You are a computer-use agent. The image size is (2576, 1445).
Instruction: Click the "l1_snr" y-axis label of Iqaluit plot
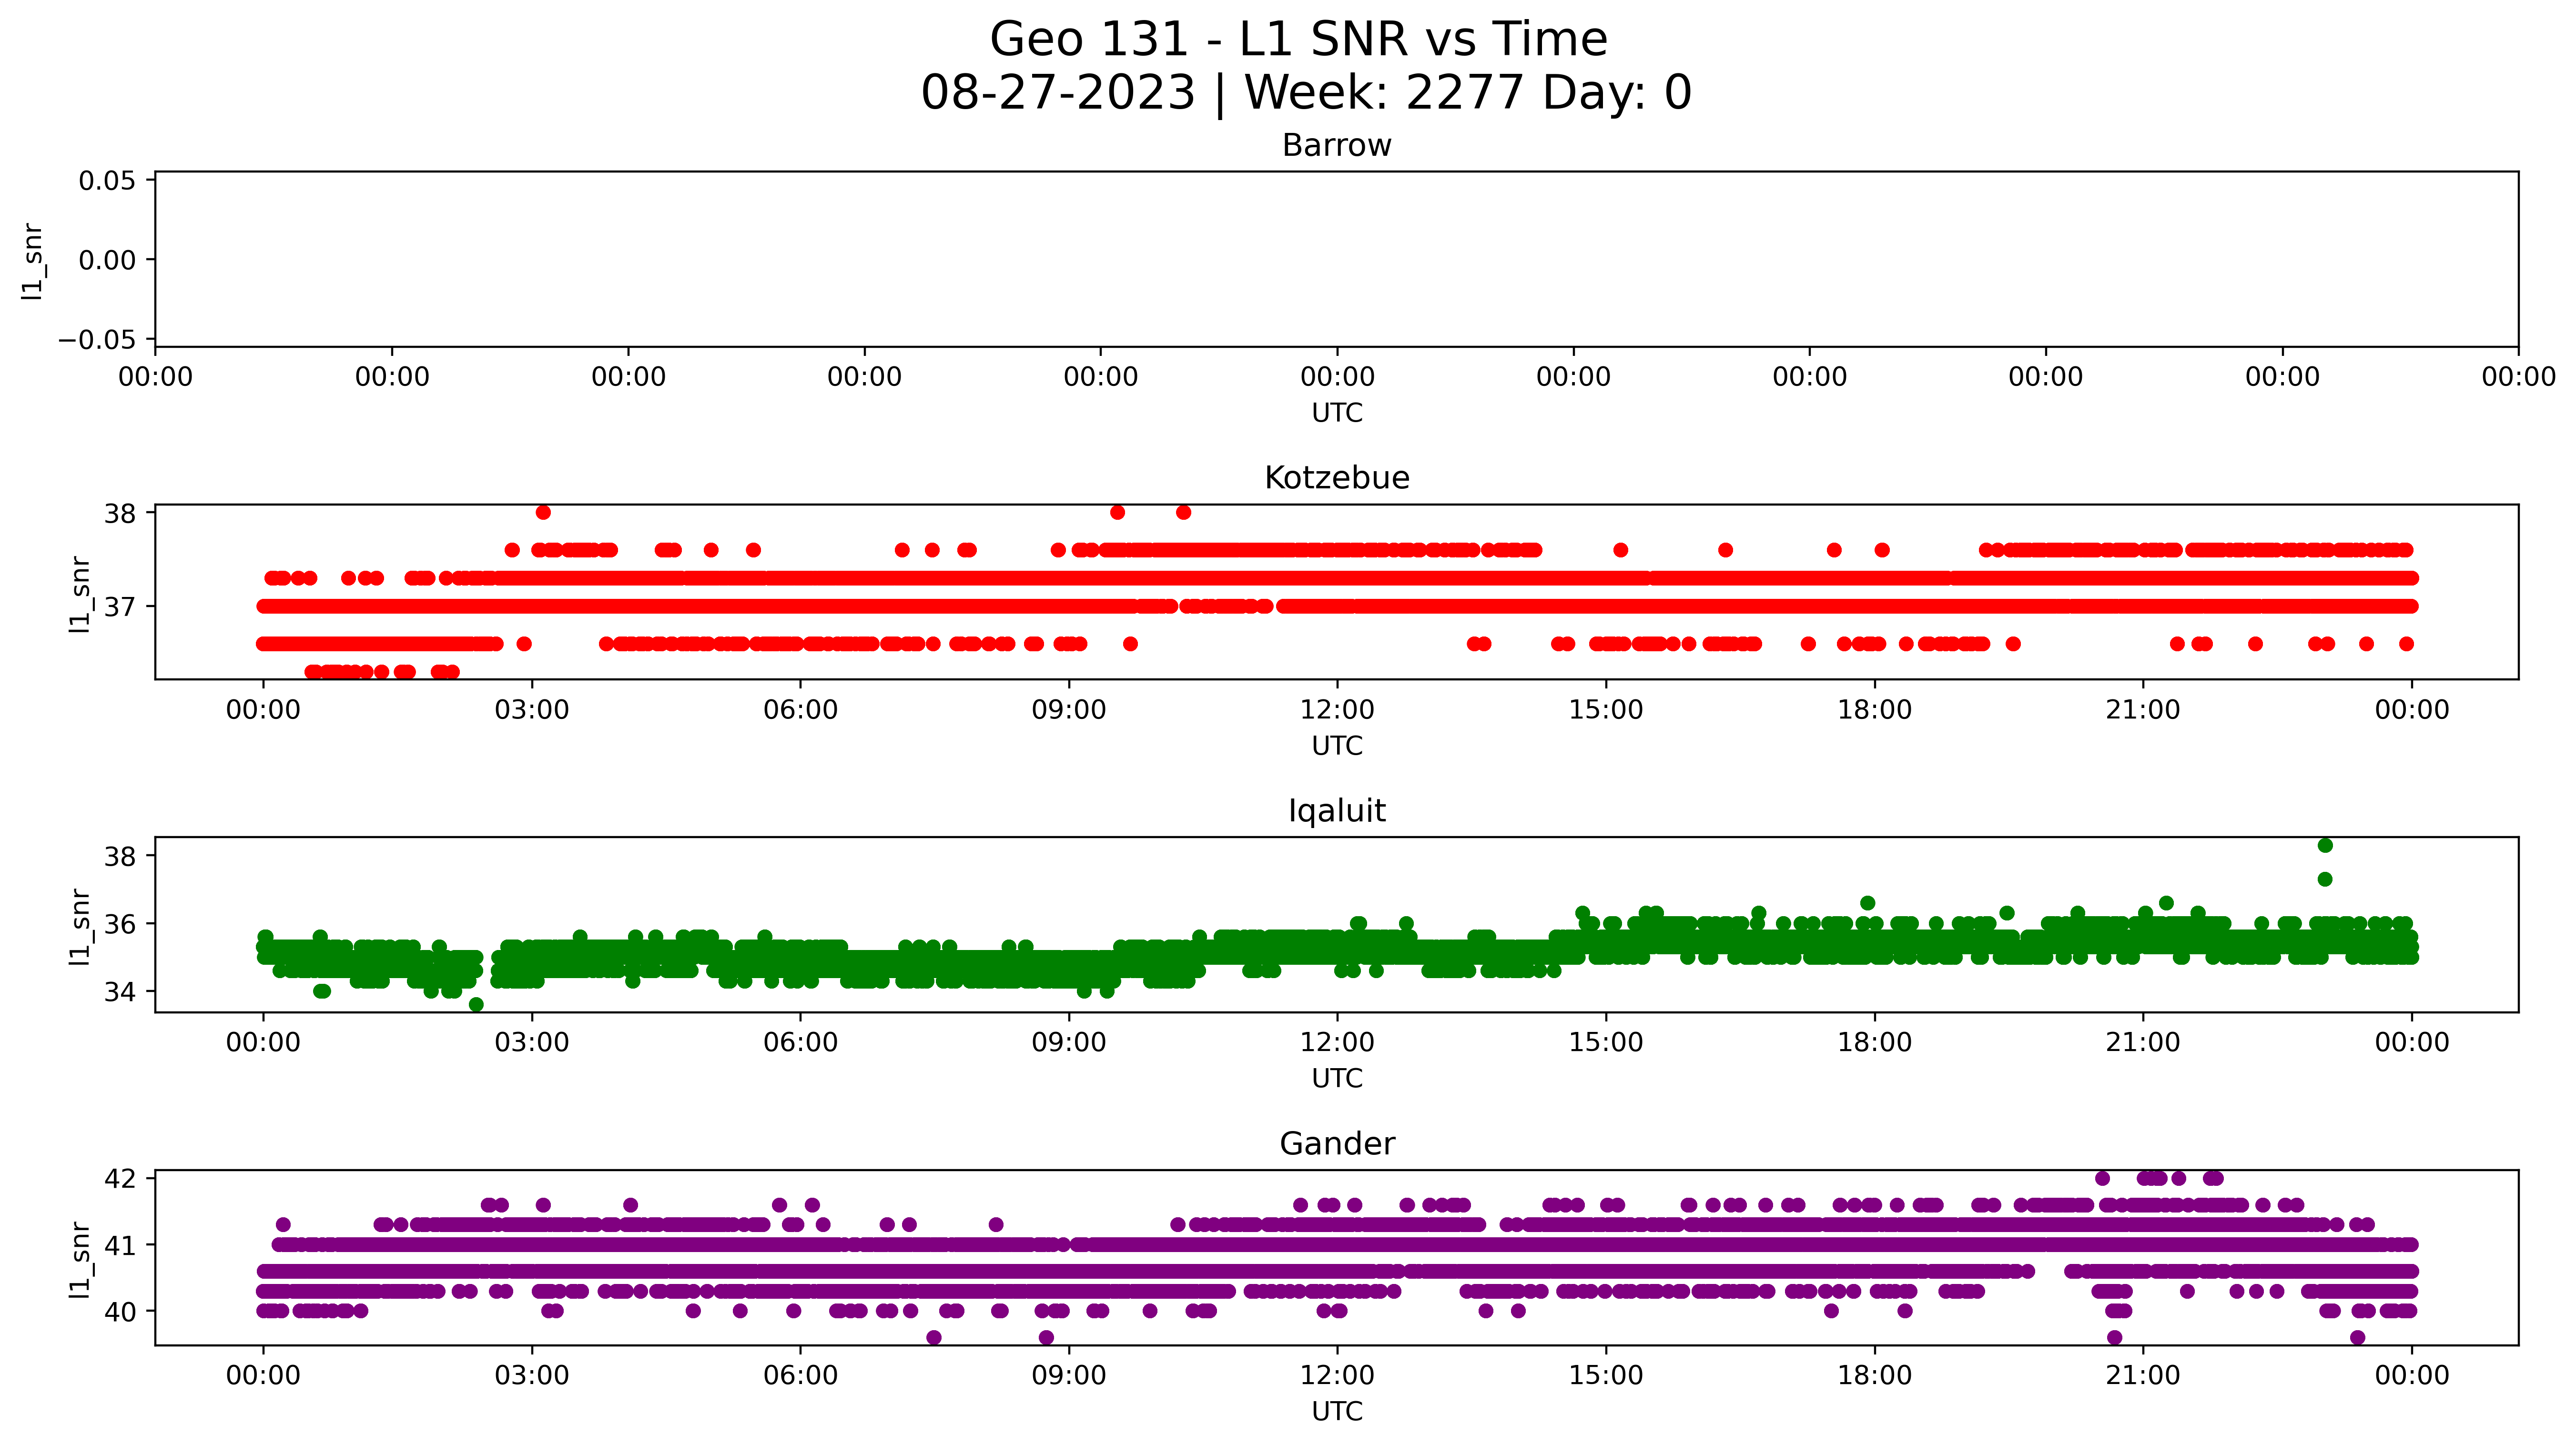[80, 927]
